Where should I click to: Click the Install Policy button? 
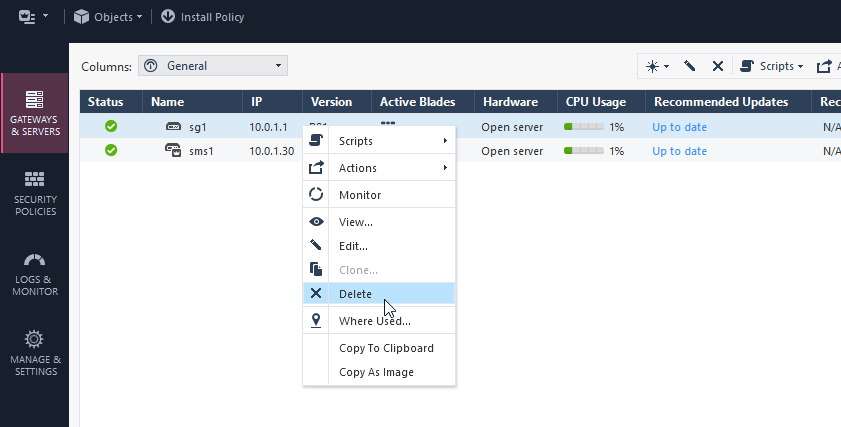[202, 17]
